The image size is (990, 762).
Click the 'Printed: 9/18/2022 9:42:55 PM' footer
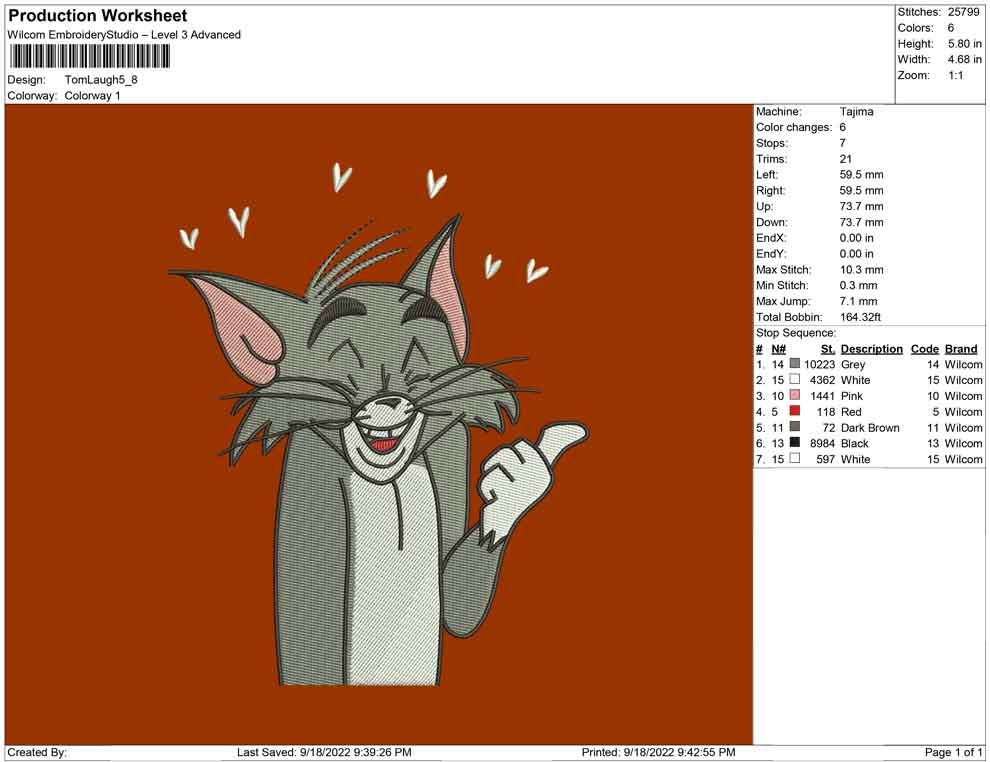(658, 752)
